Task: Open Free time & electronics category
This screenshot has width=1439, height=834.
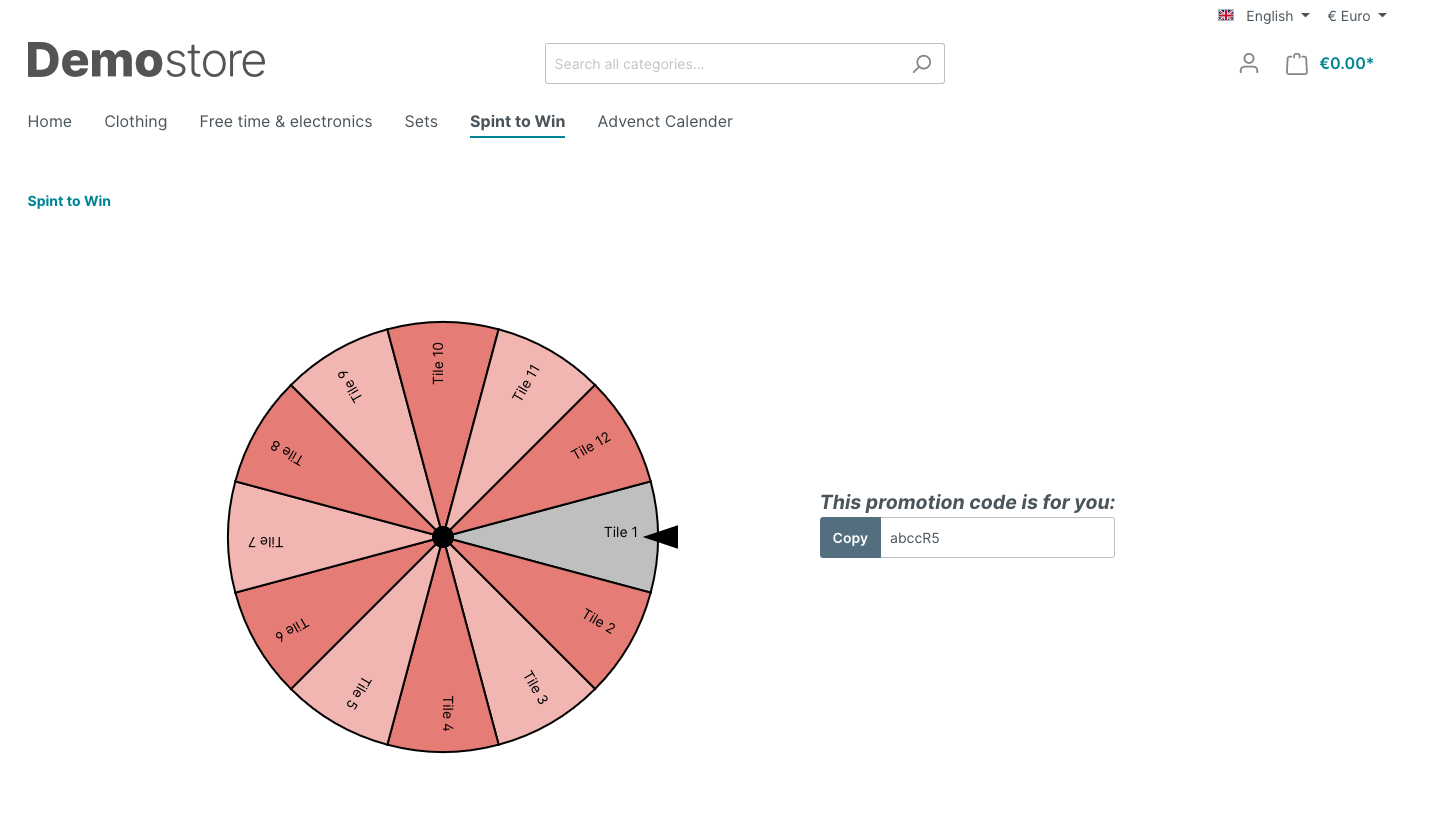Action: pos(286,121)
